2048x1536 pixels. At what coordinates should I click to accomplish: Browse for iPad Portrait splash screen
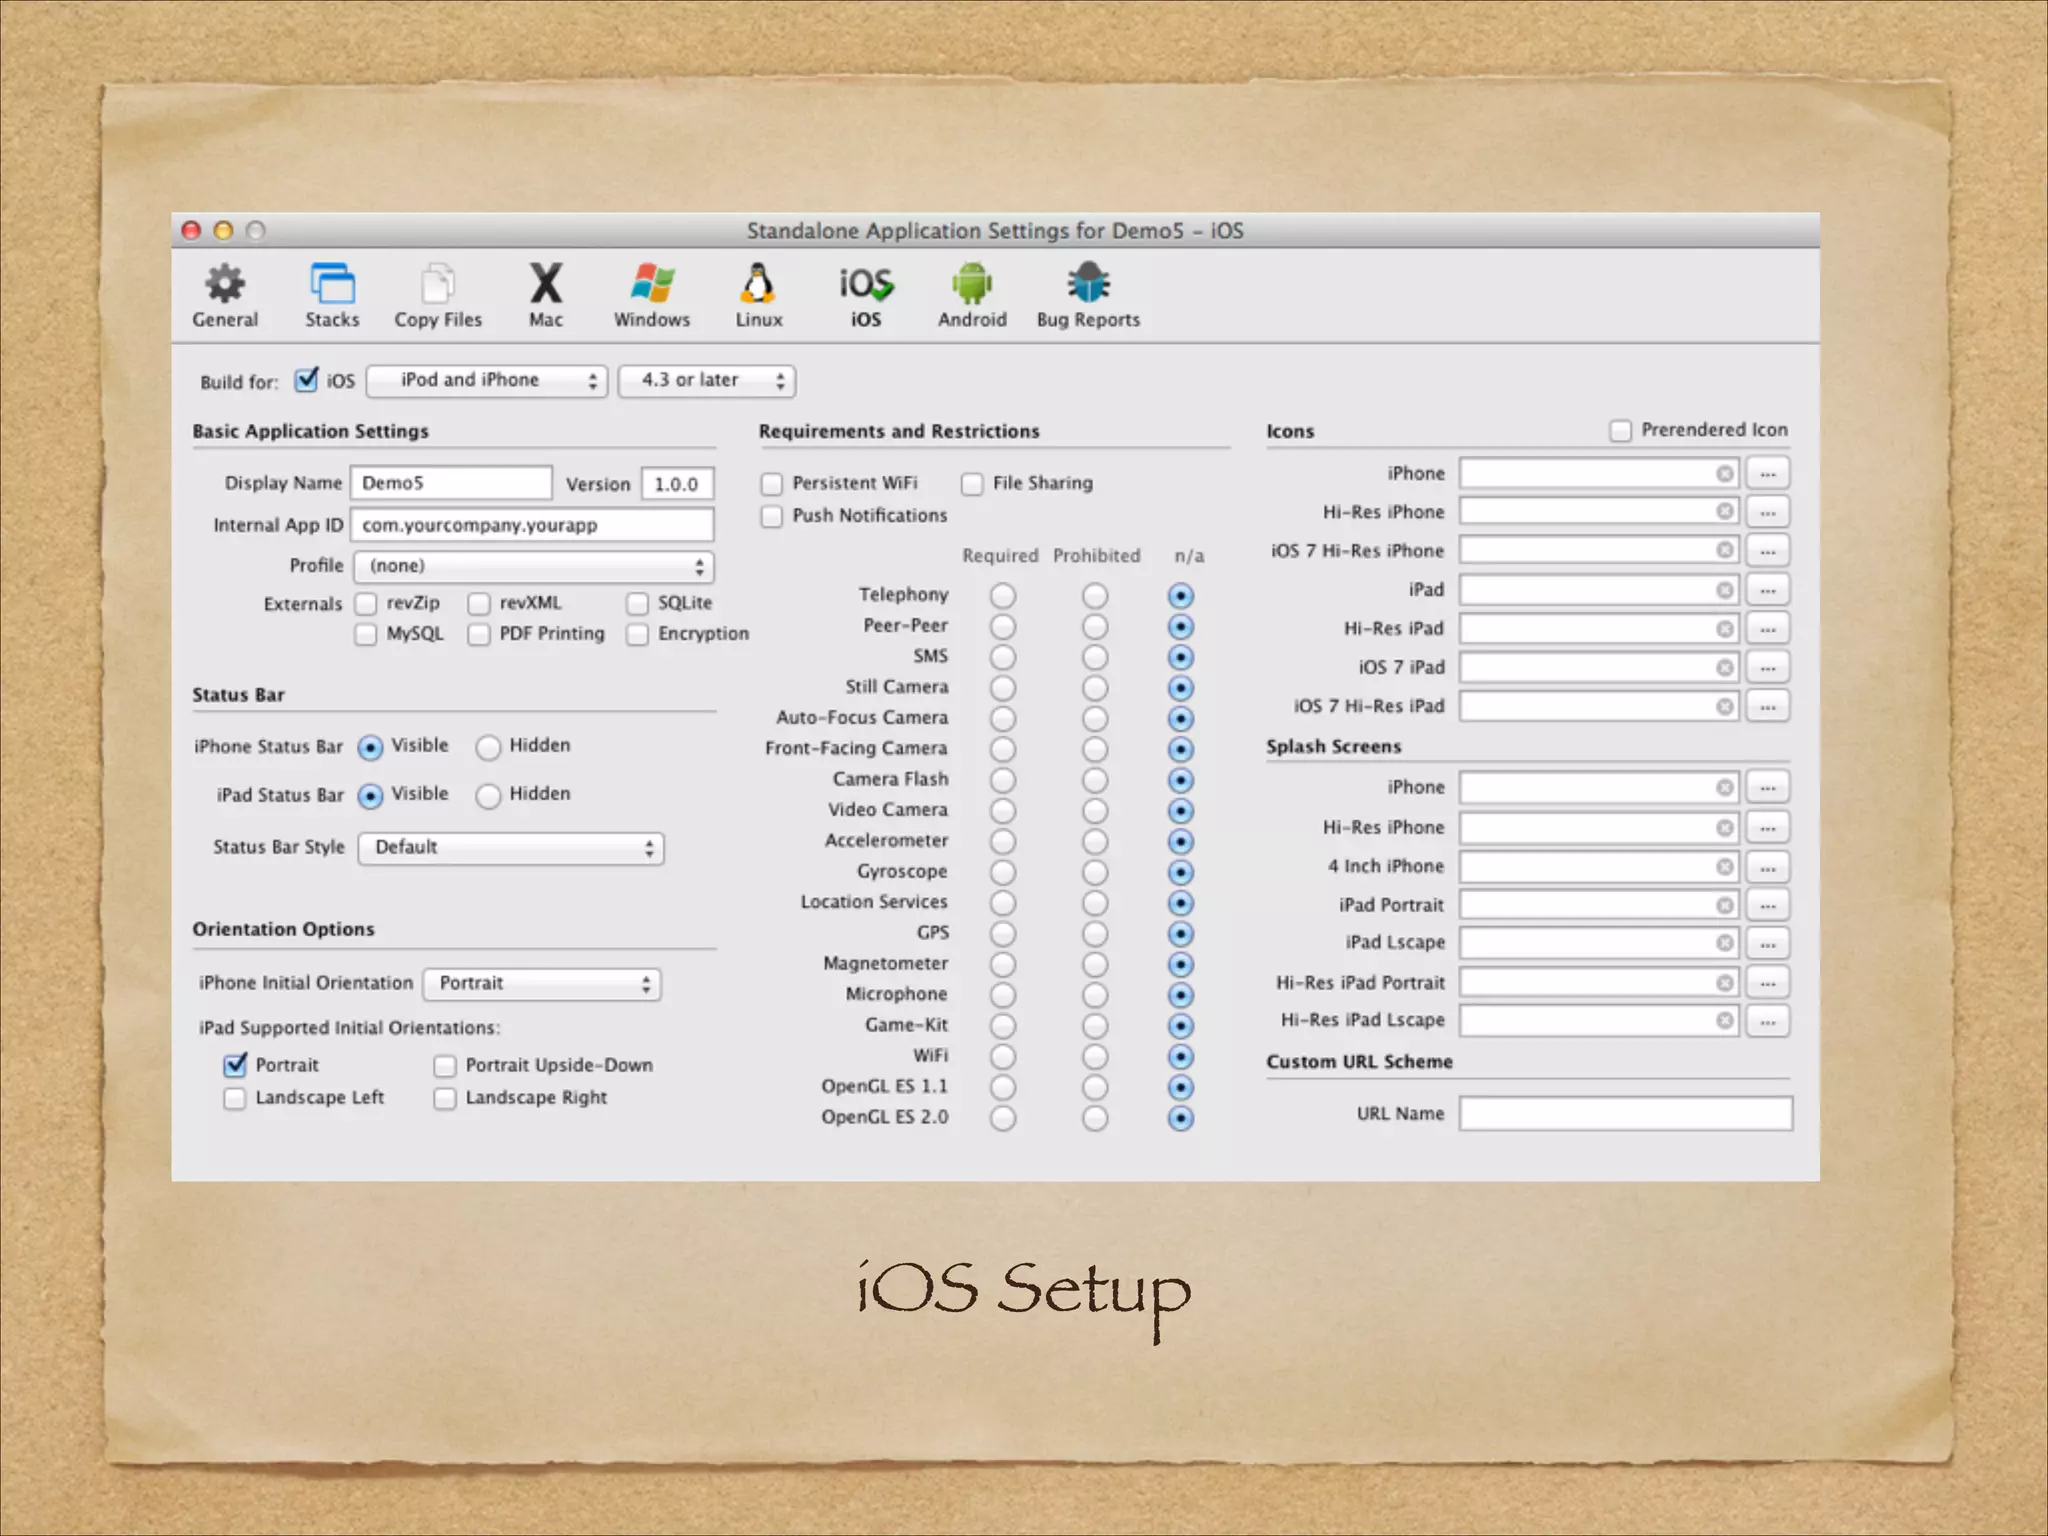(1767, 906)
